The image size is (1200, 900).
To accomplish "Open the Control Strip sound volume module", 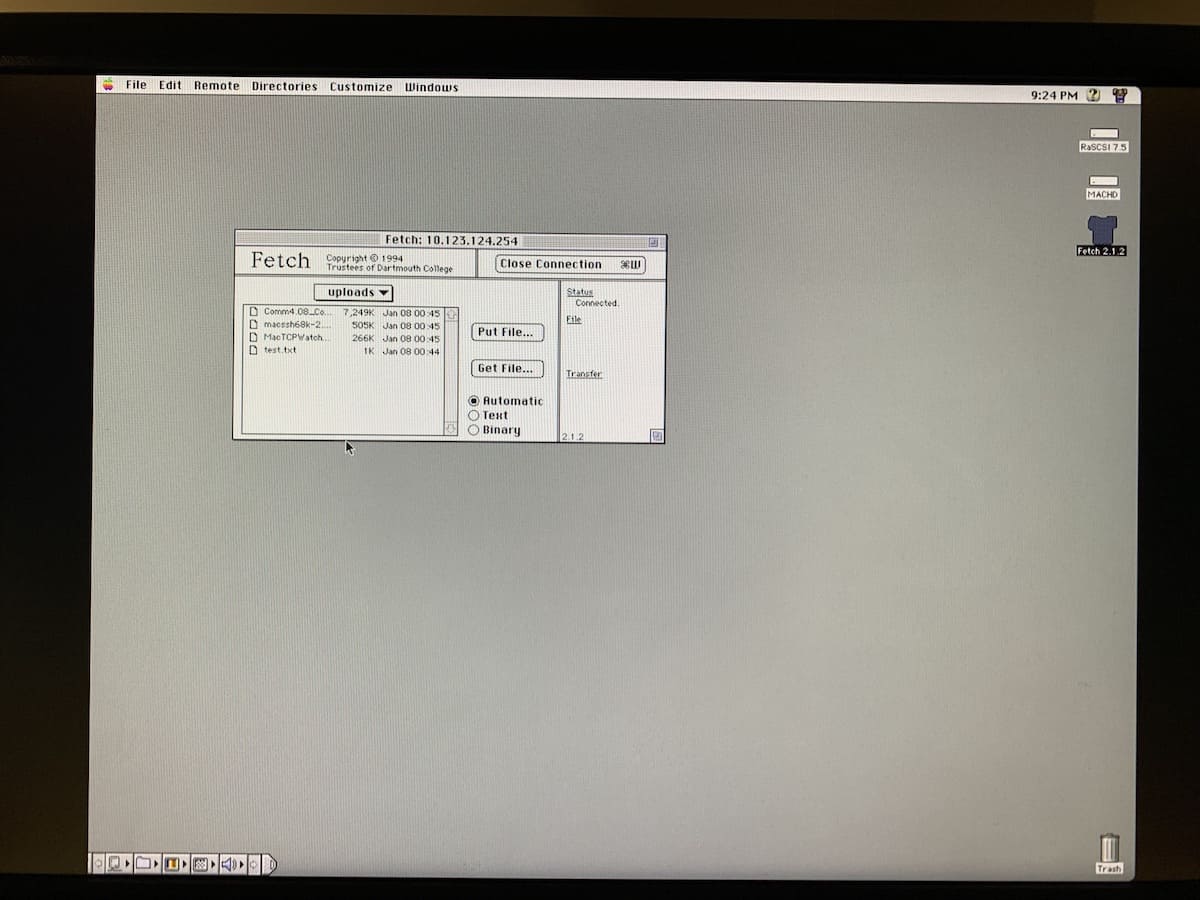I will pos(233,862).
